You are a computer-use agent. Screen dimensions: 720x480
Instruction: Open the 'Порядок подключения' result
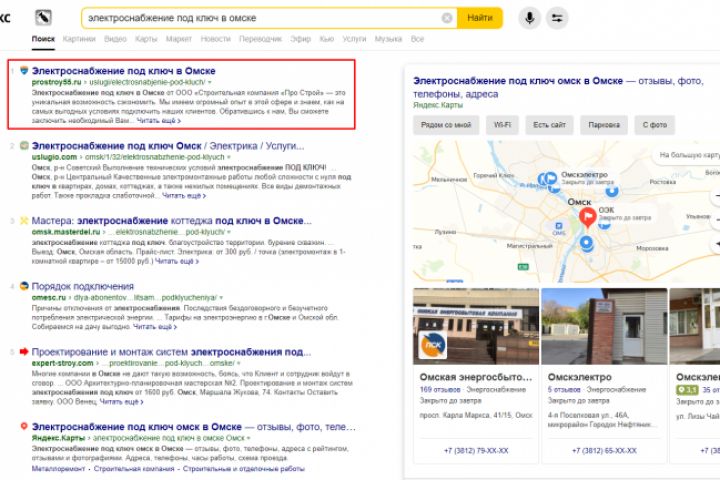(x=83, y=287)
